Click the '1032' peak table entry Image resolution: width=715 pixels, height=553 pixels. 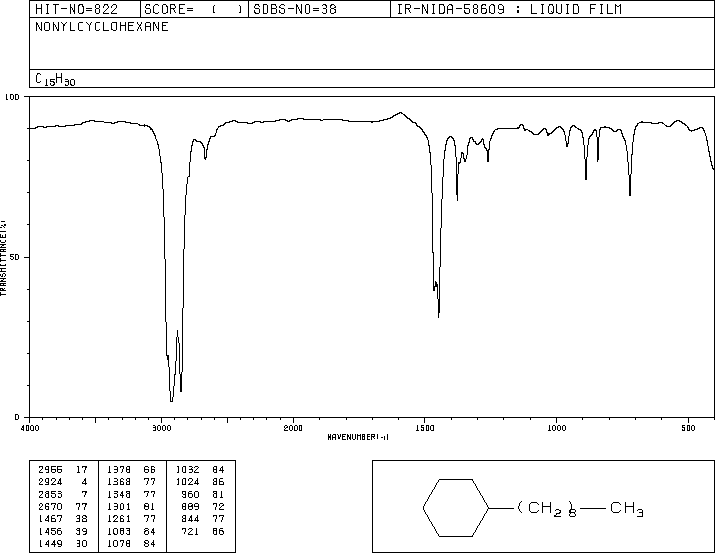click(187, 469)
